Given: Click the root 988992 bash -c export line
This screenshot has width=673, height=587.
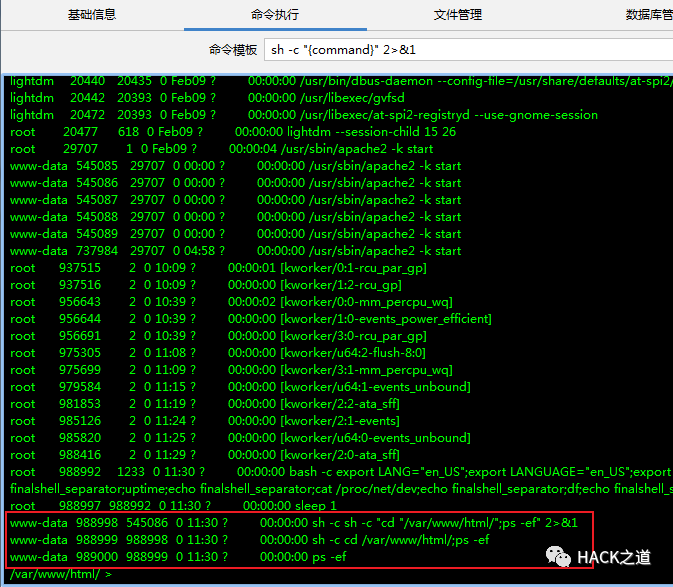Looking at the screenshot, I should click(341, 472).
